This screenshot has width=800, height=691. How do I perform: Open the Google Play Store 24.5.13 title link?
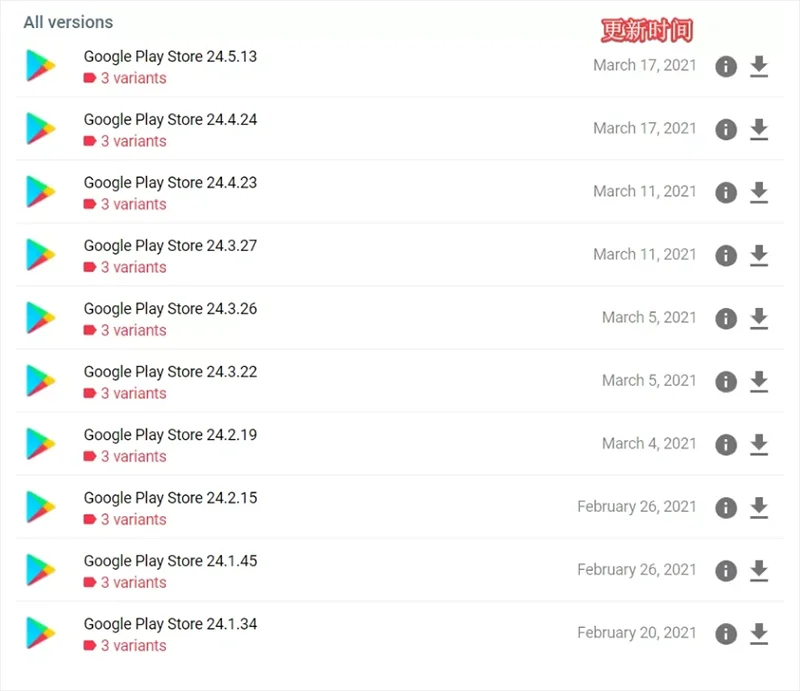pyautogui.click(x=170, y=57)
